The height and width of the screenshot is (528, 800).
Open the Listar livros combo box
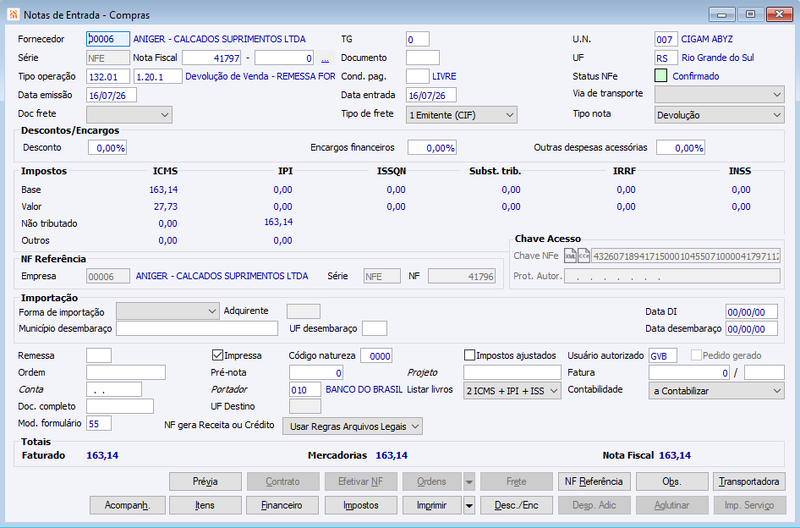pos(512,391)
